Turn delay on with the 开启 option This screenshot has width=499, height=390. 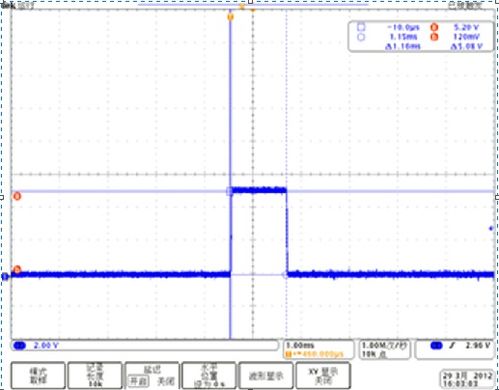click(137, 381)
